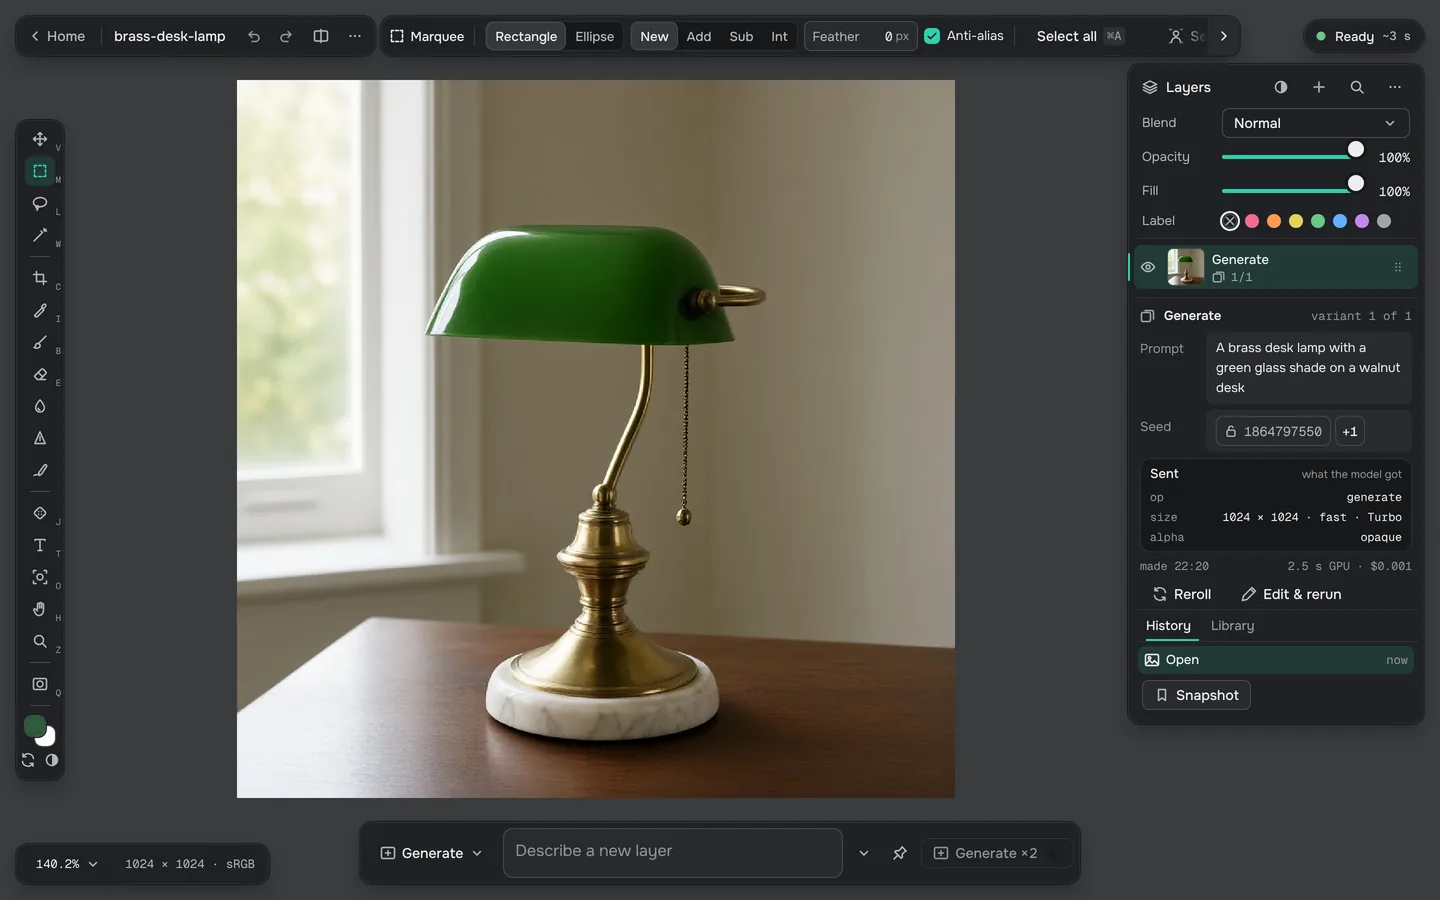Select the Smudge tool

coord(40,470)
